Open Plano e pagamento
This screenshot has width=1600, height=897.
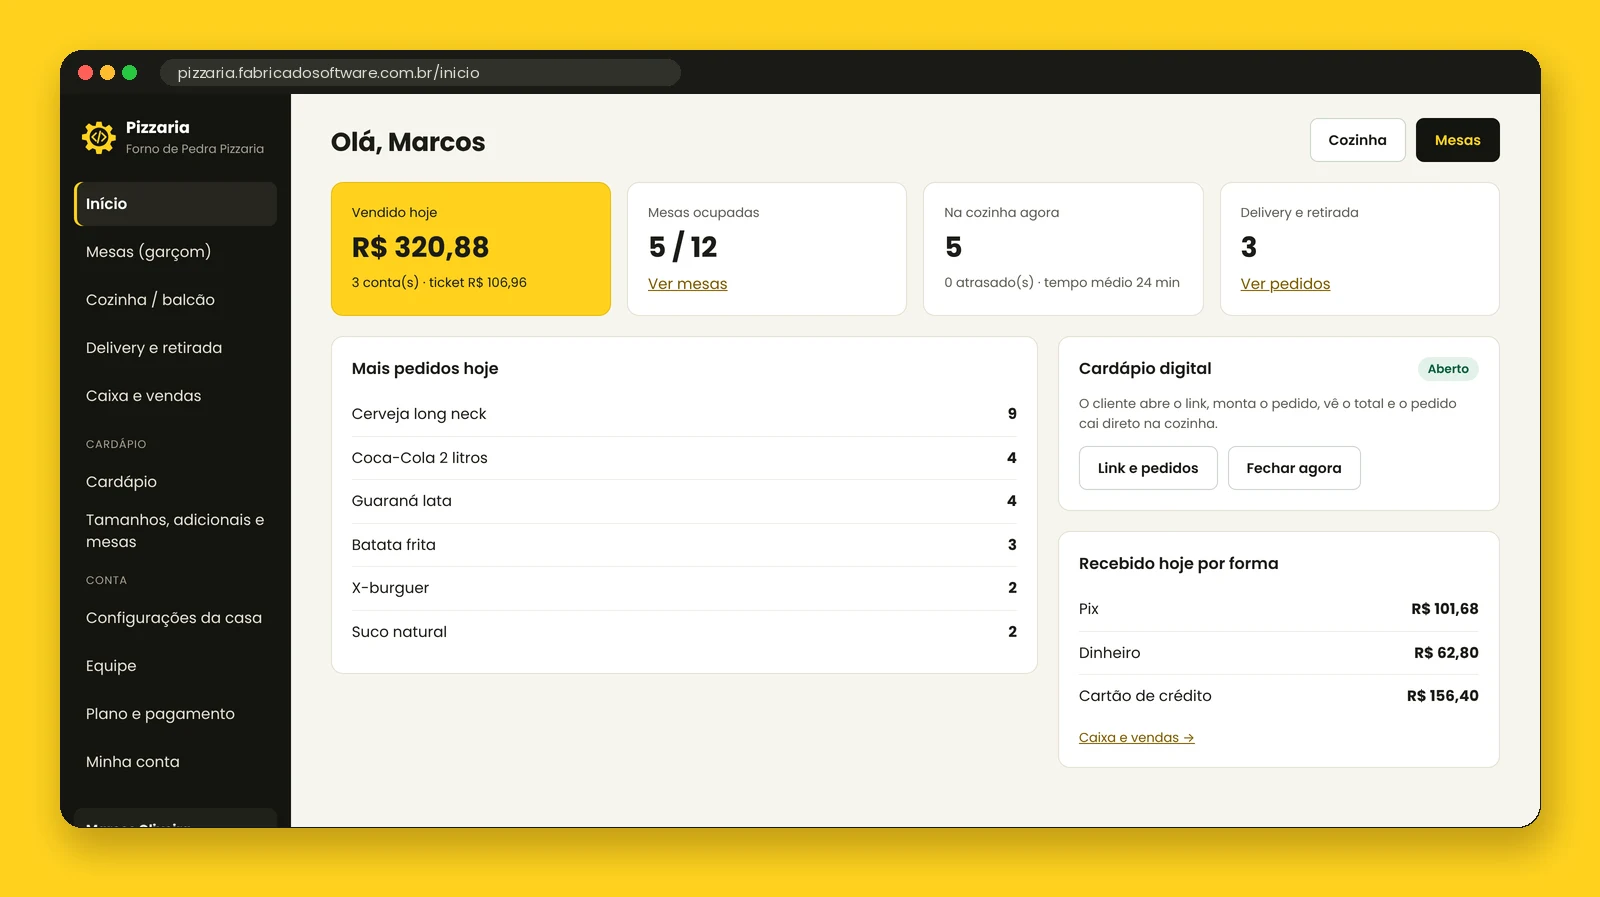tap(176, 714)
